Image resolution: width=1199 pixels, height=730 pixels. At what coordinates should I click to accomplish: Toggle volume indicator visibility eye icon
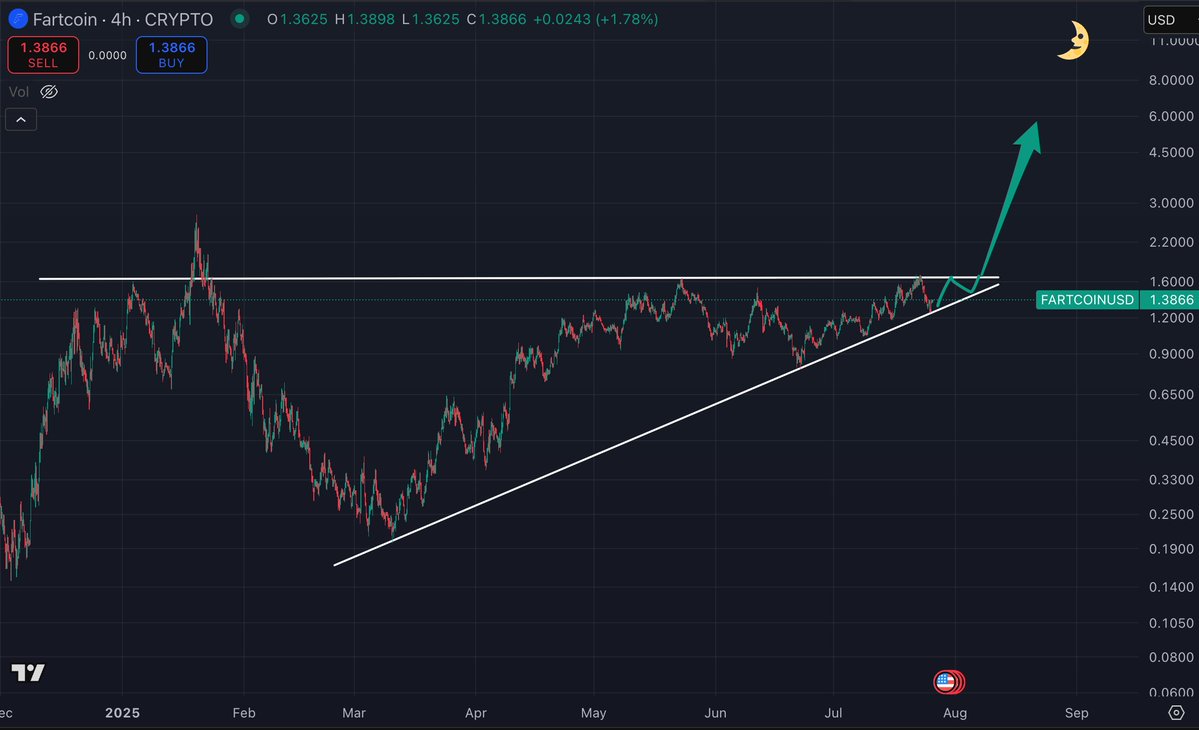(49, 92)
